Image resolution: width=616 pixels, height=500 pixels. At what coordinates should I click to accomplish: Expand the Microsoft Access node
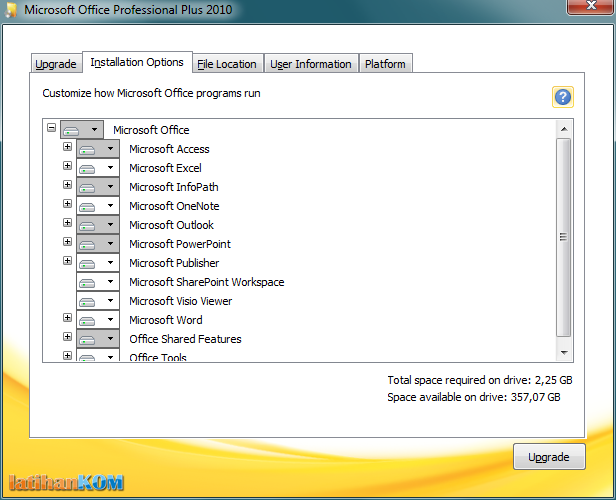[68, 147]
